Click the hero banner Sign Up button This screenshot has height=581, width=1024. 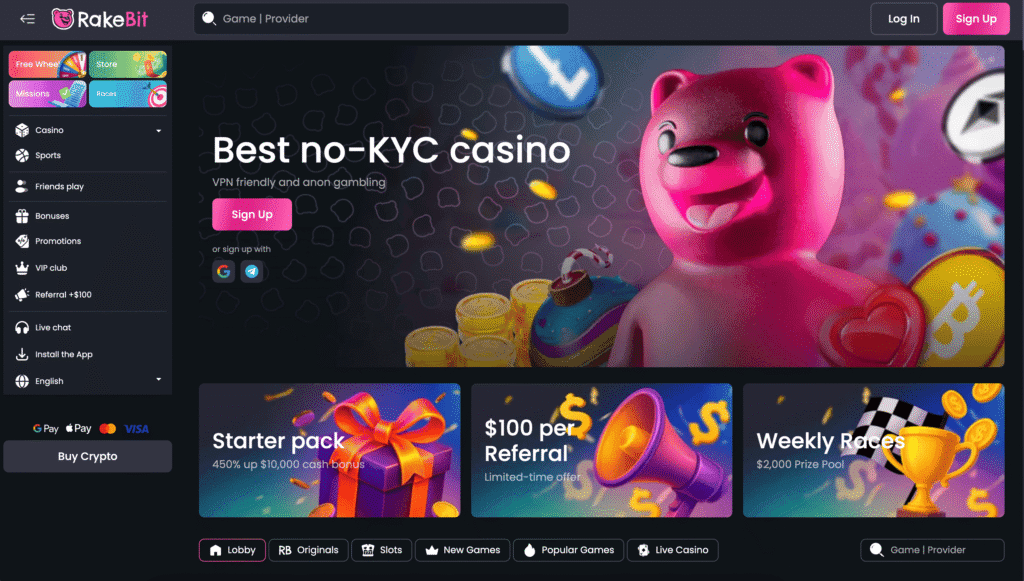pos(252,214)
